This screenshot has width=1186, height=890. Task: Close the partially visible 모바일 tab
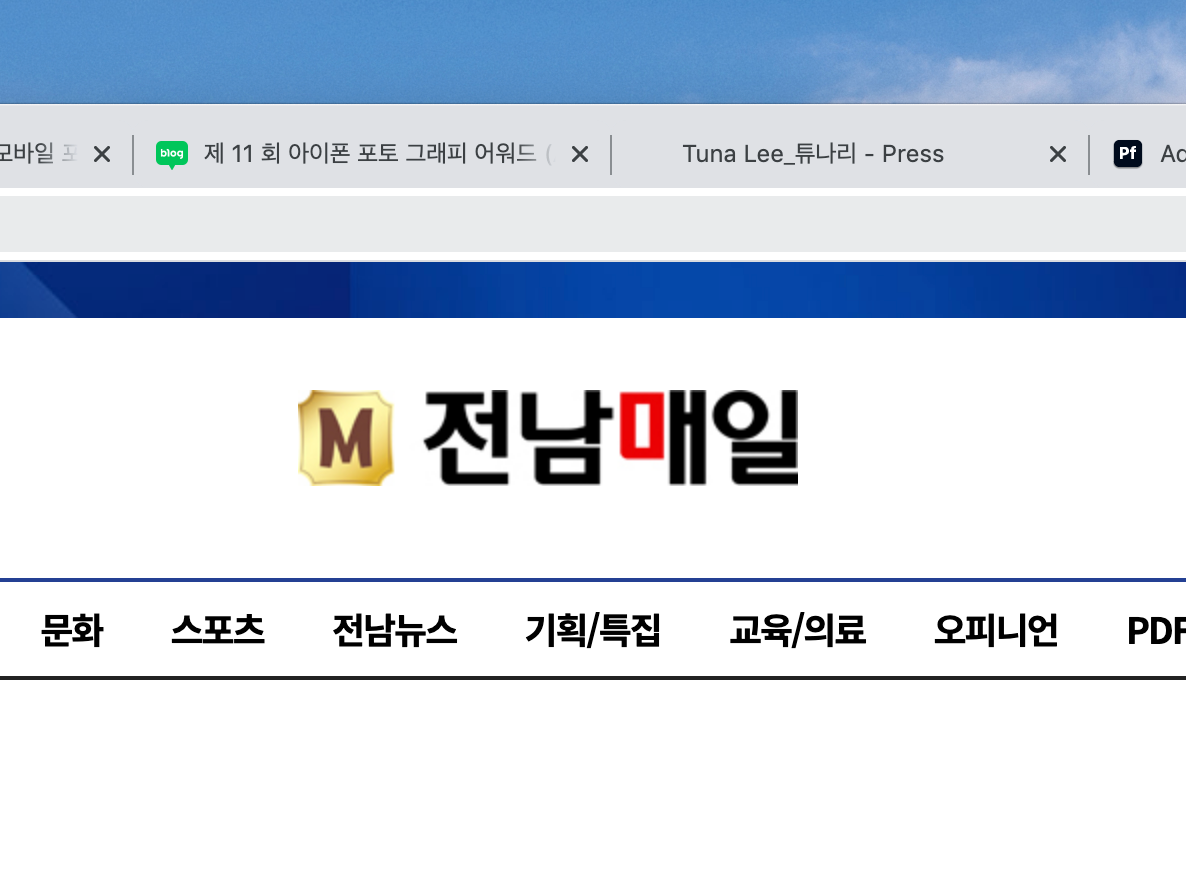pos(101,155)
